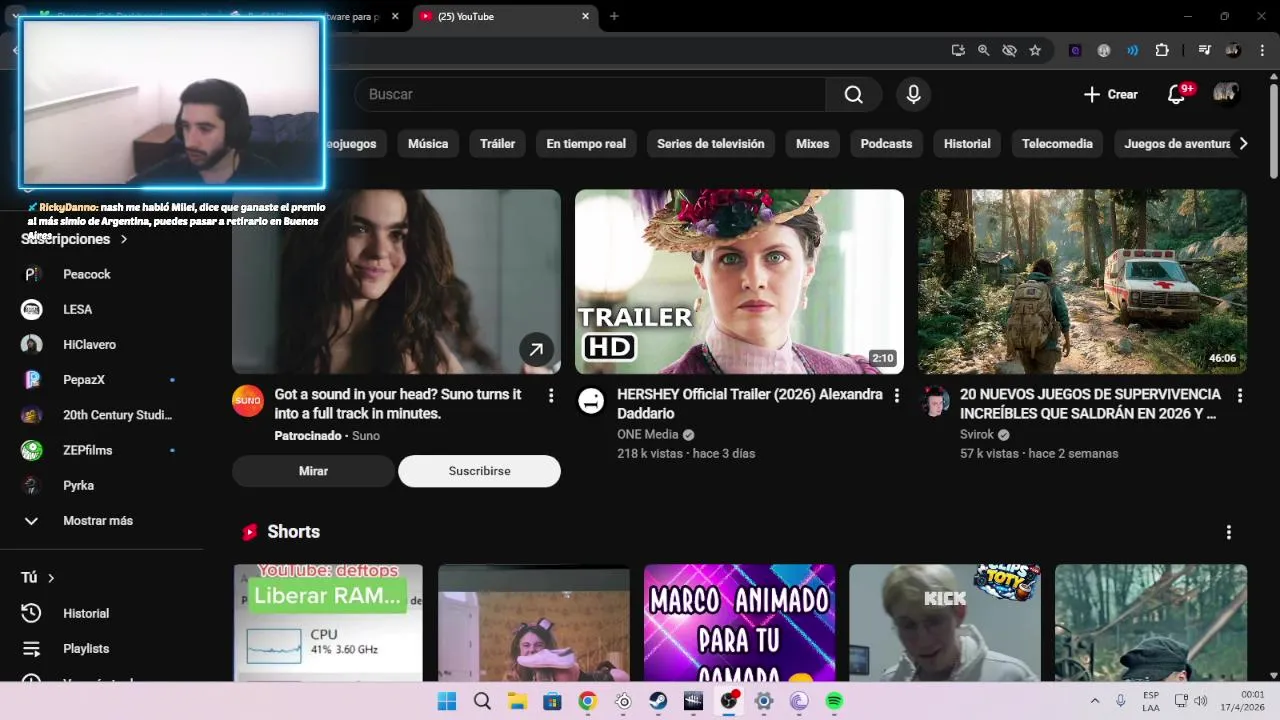Expand the Suscripciones section chevron
Screen dimensions: 1280x720
coord(124,240)
